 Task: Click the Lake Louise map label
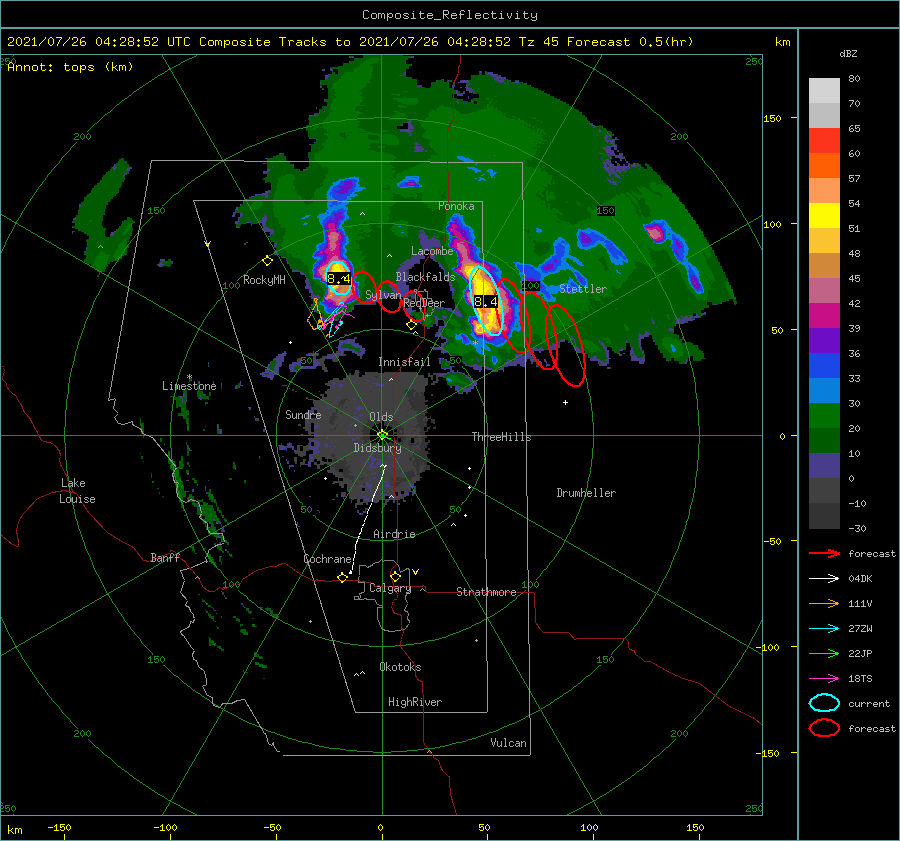[77, 491]
